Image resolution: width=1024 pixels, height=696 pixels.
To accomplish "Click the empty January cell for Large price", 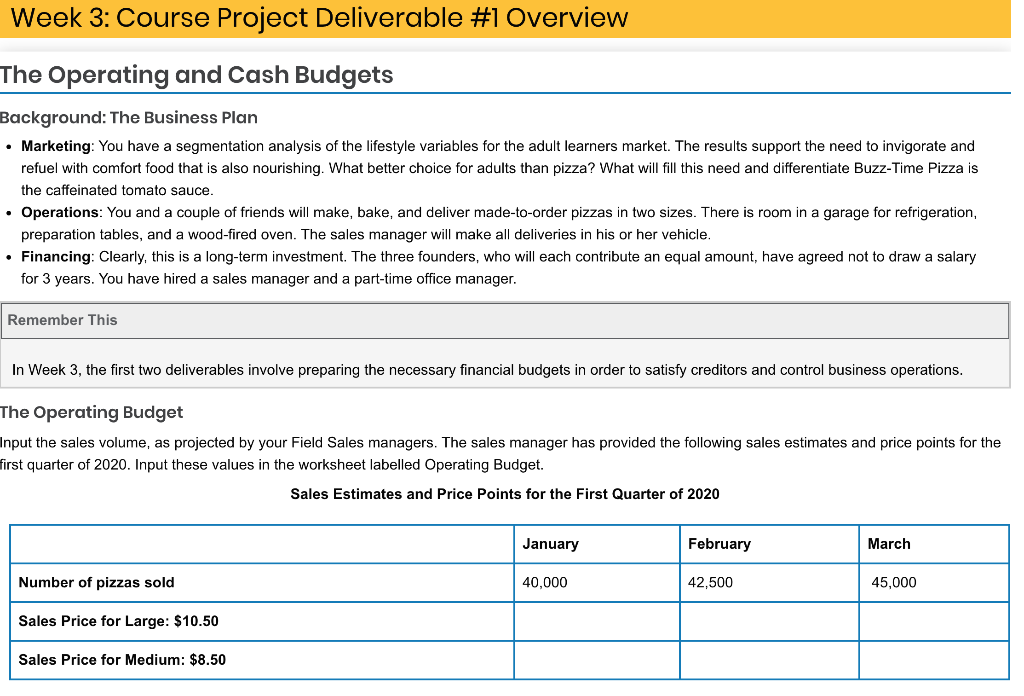I will click(596, 621).
